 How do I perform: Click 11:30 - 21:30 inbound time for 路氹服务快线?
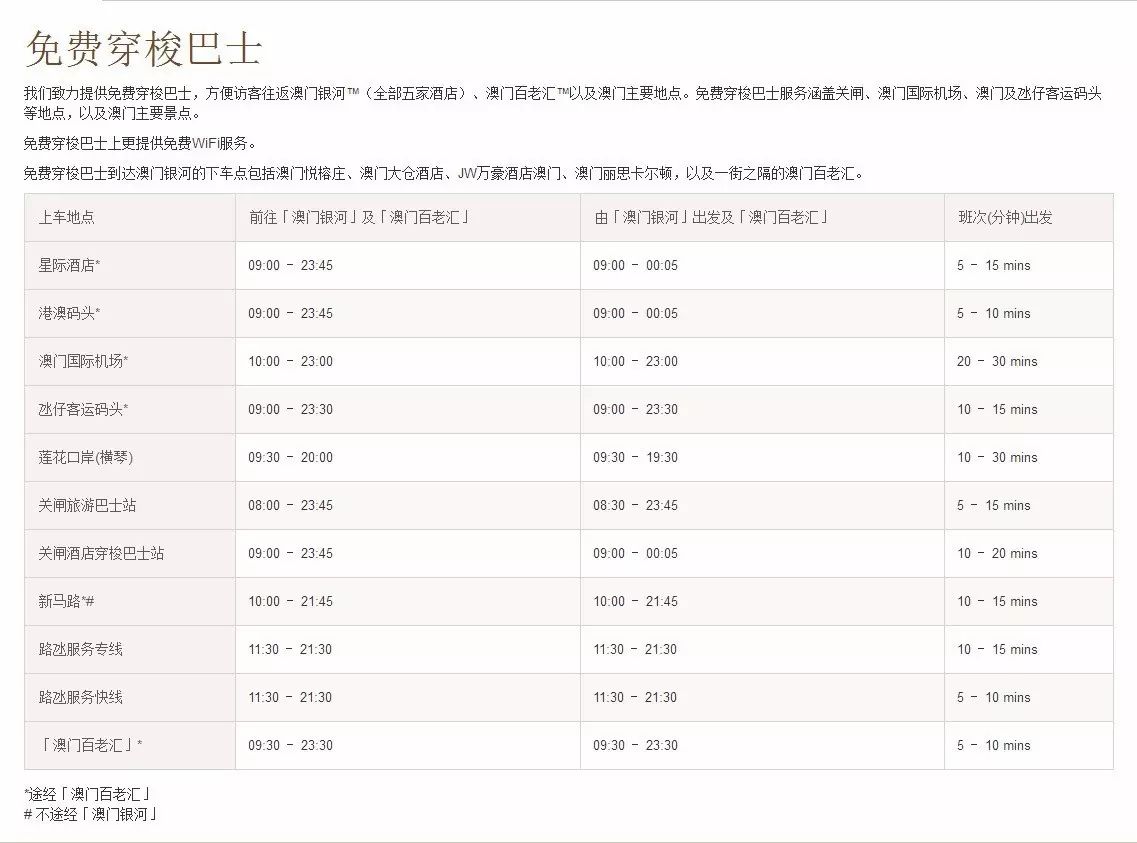290,697
